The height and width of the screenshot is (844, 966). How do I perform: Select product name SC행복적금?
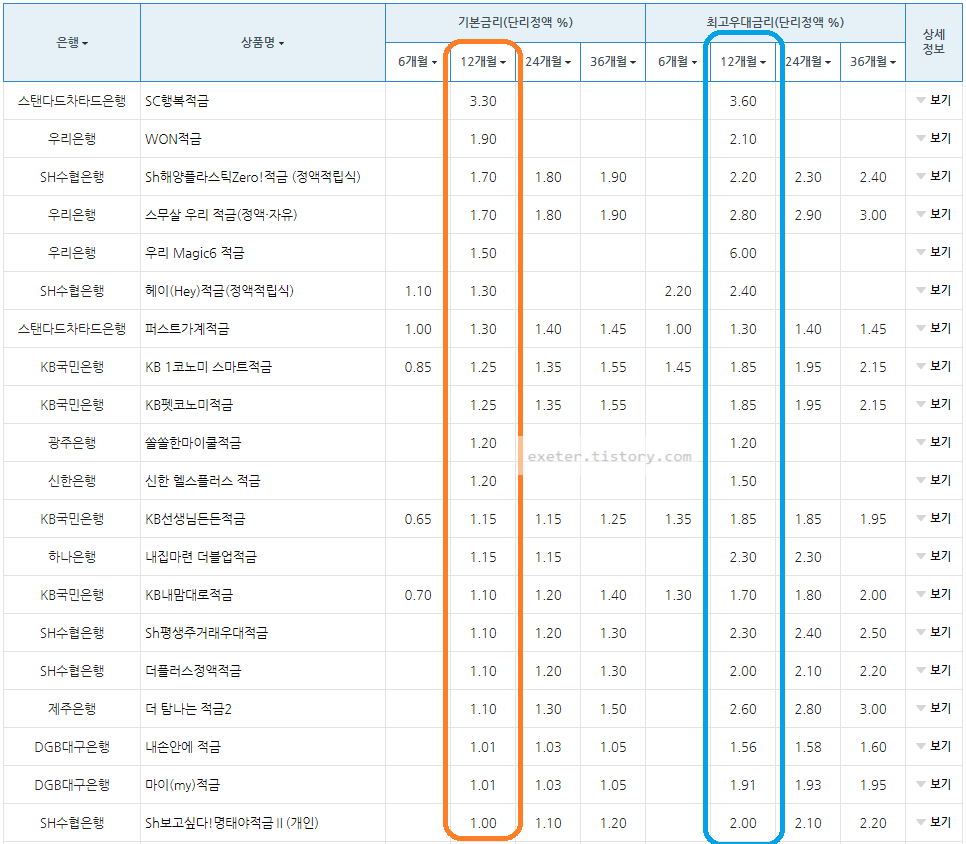tap(177, 101)
